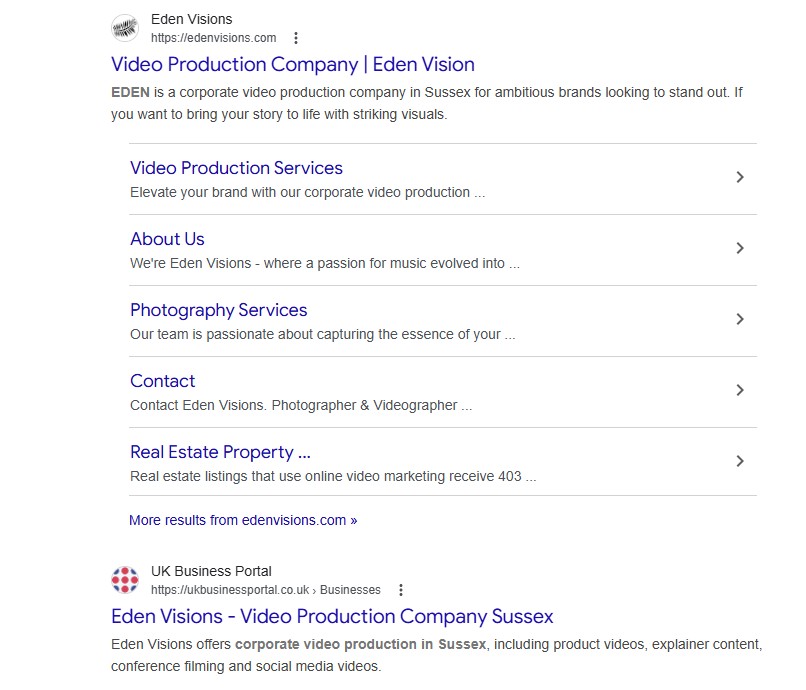806x690 pixels.
Task: Open Video Production Company | Eden Vision result
Action: tap(292, 64)
